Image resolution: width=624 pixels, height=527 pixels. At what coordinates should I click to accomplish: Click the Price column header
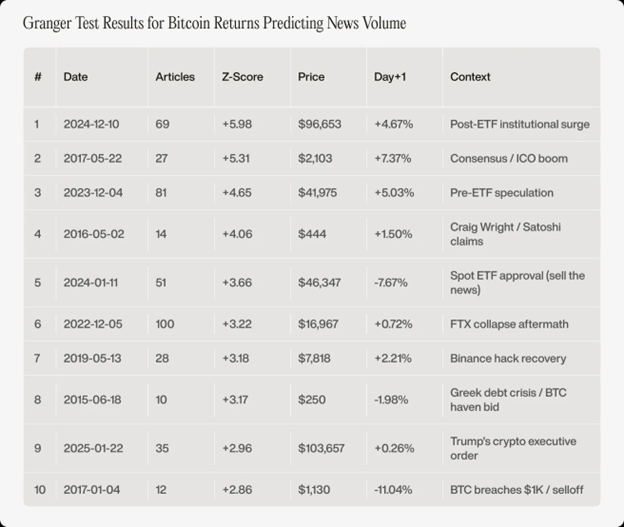click(x=311, y=77)
